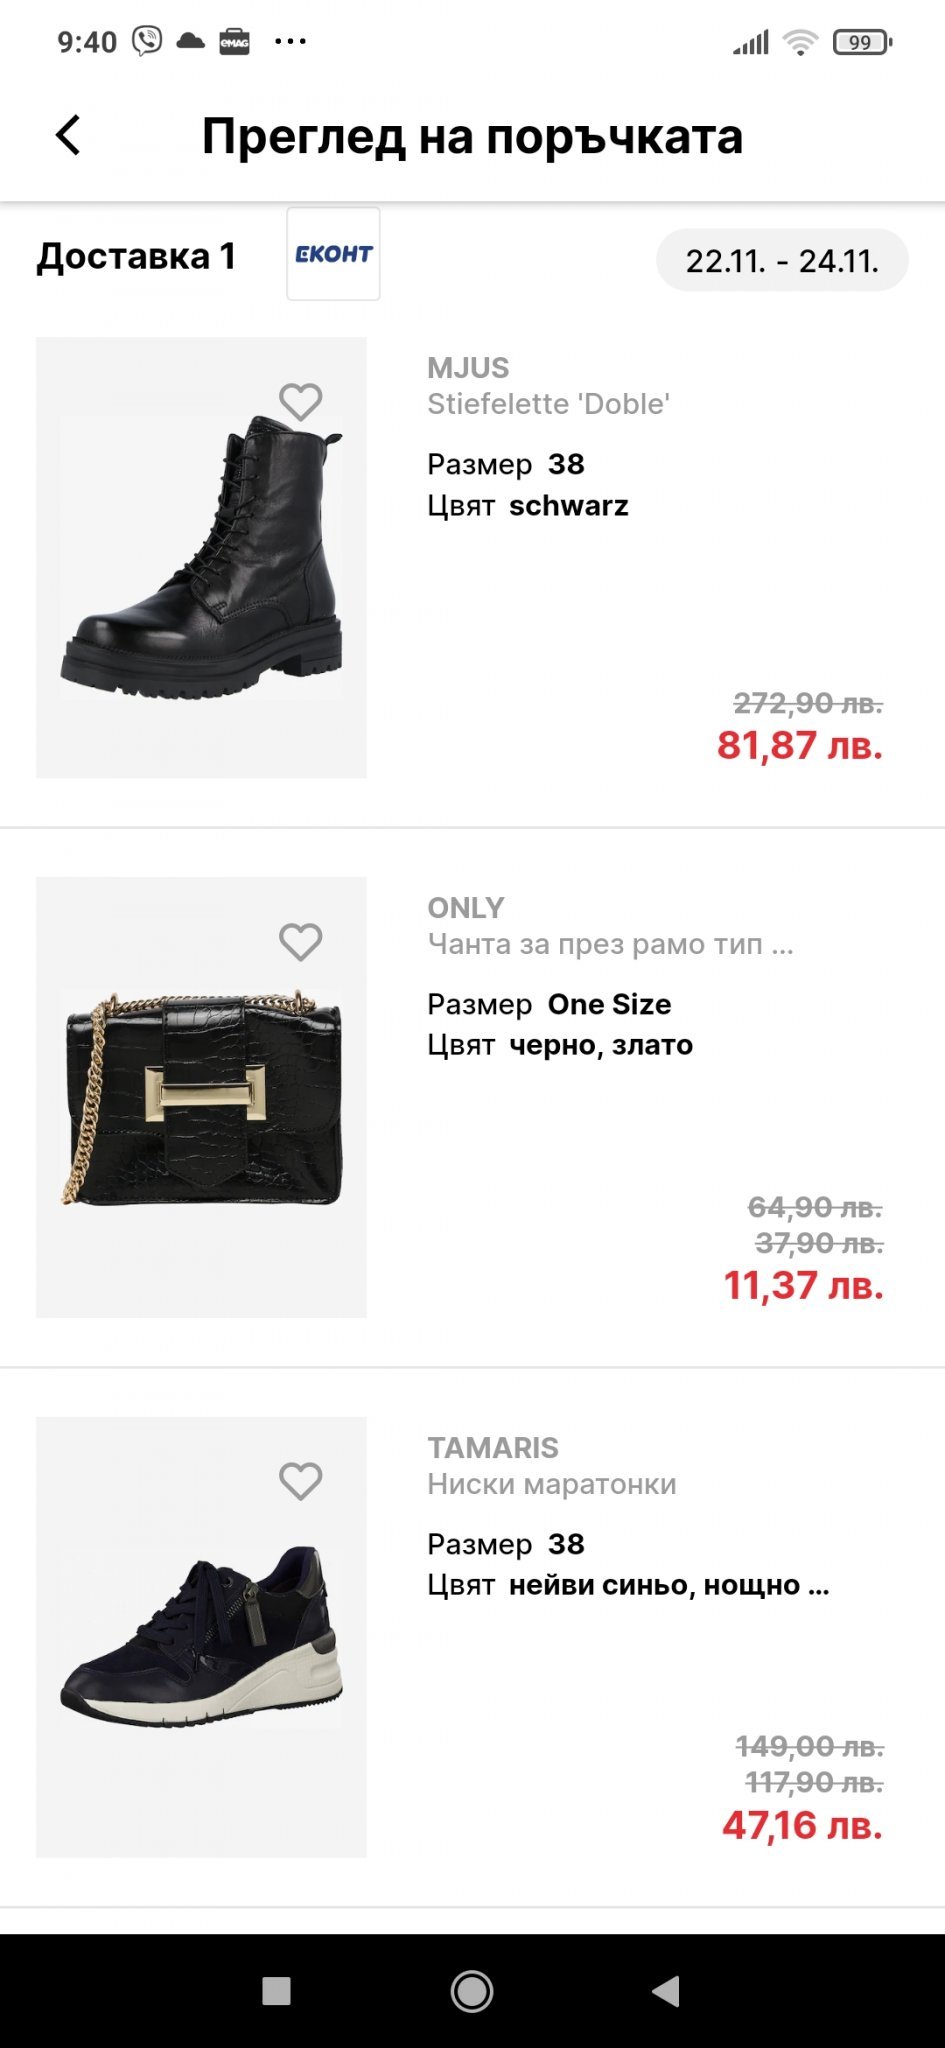Tap the cloud notification icon
The image size is (945, 2048).
[190, 41]
